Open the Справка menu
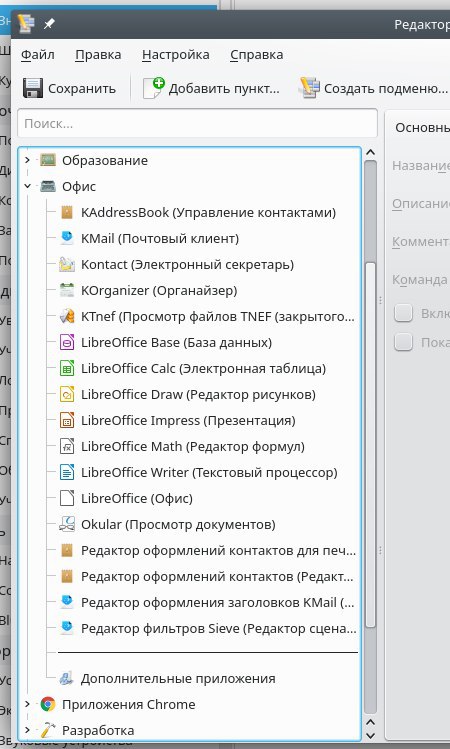The width and height of the screenshot is (450, 749). pyautogui.click(x=257, y=54)
